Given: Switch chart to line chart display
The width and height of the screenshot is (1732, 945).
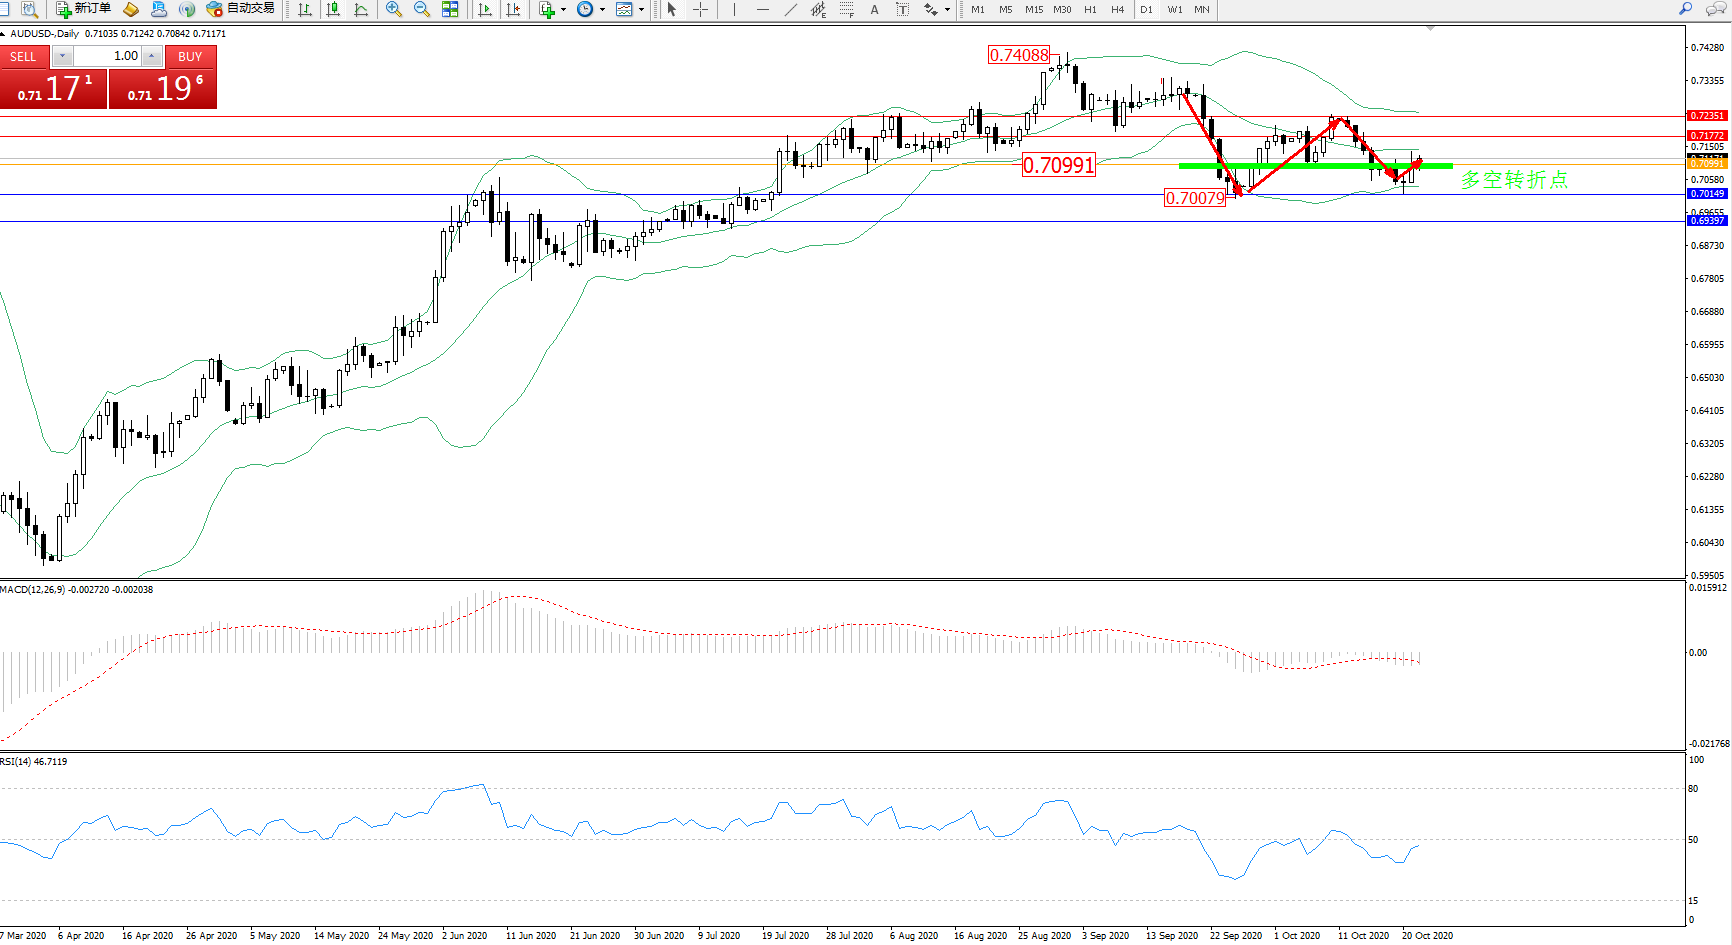Looking at the screenshot, I should 361,9.
